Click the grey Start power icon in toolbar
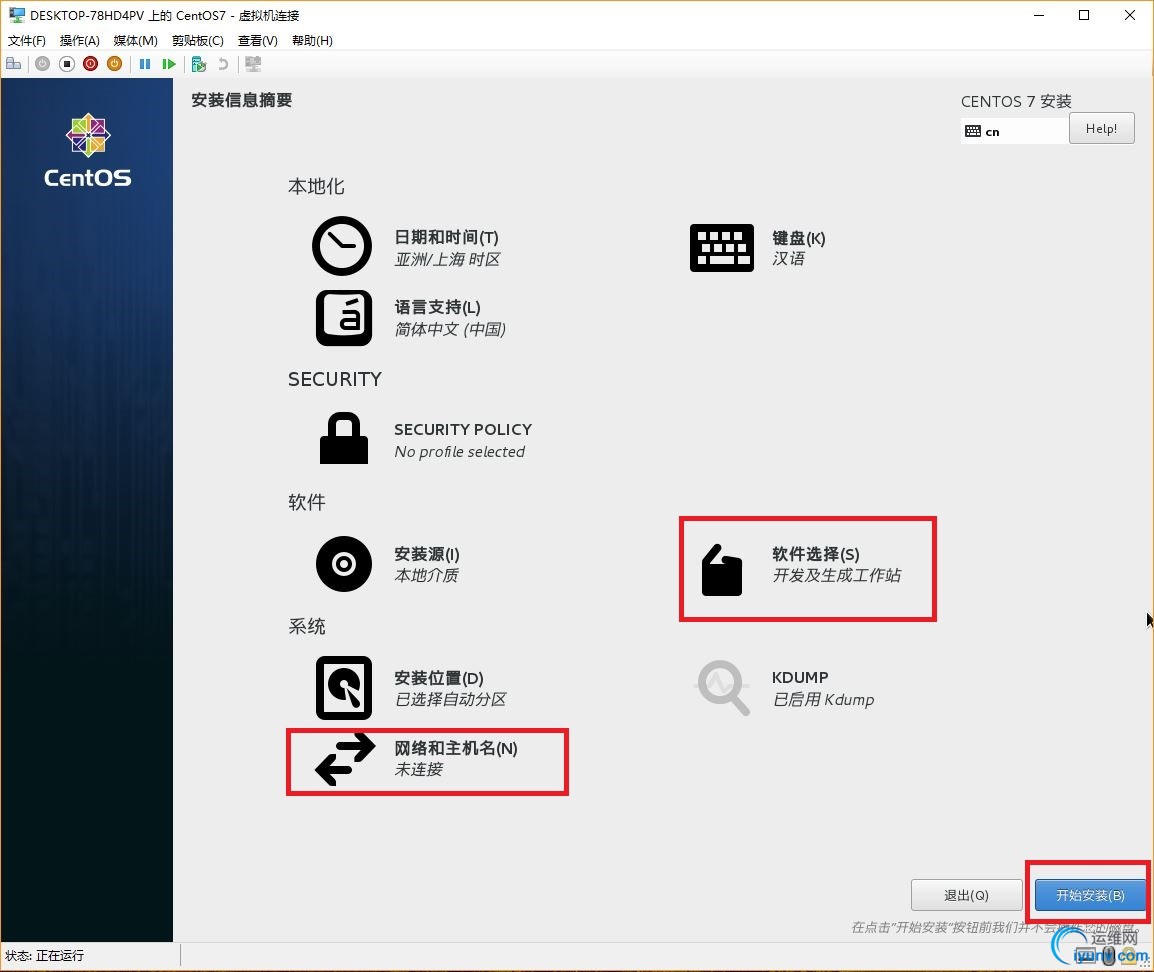The width and height of the screenshot is (1154, 972). pos(43,64)
